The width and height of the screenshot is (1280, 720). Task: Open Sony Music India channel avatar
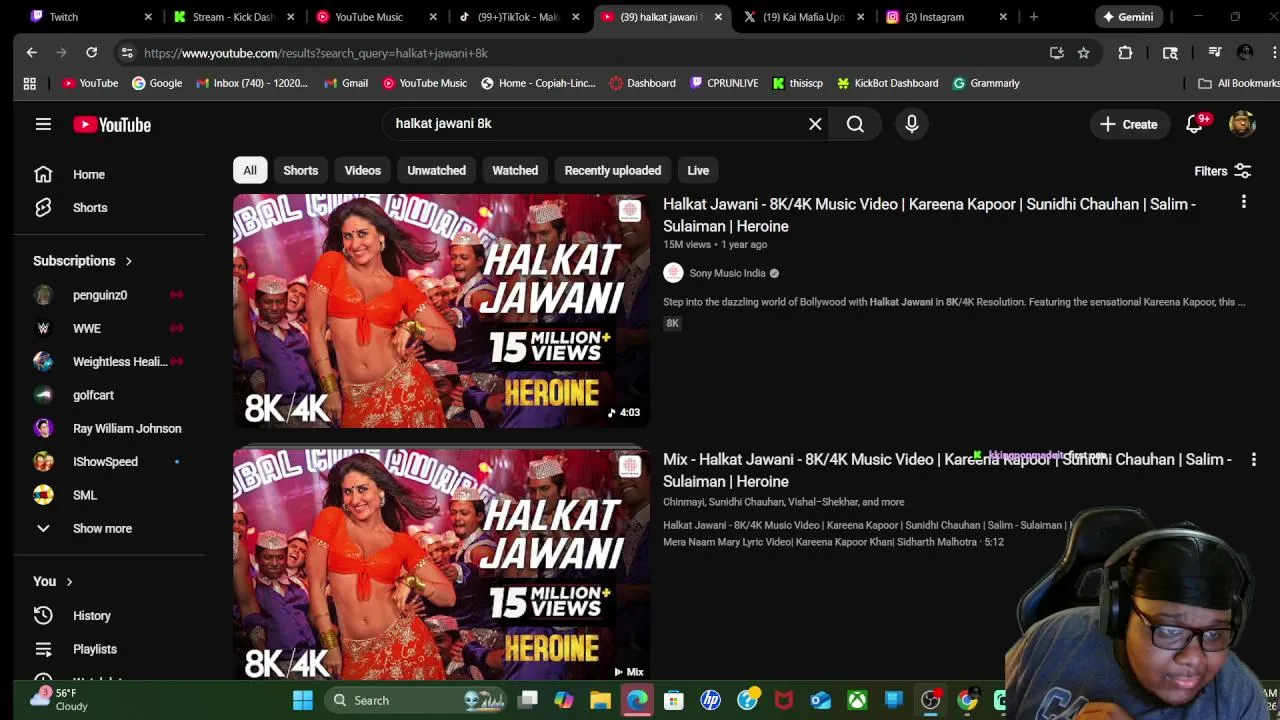coord(673,273)
